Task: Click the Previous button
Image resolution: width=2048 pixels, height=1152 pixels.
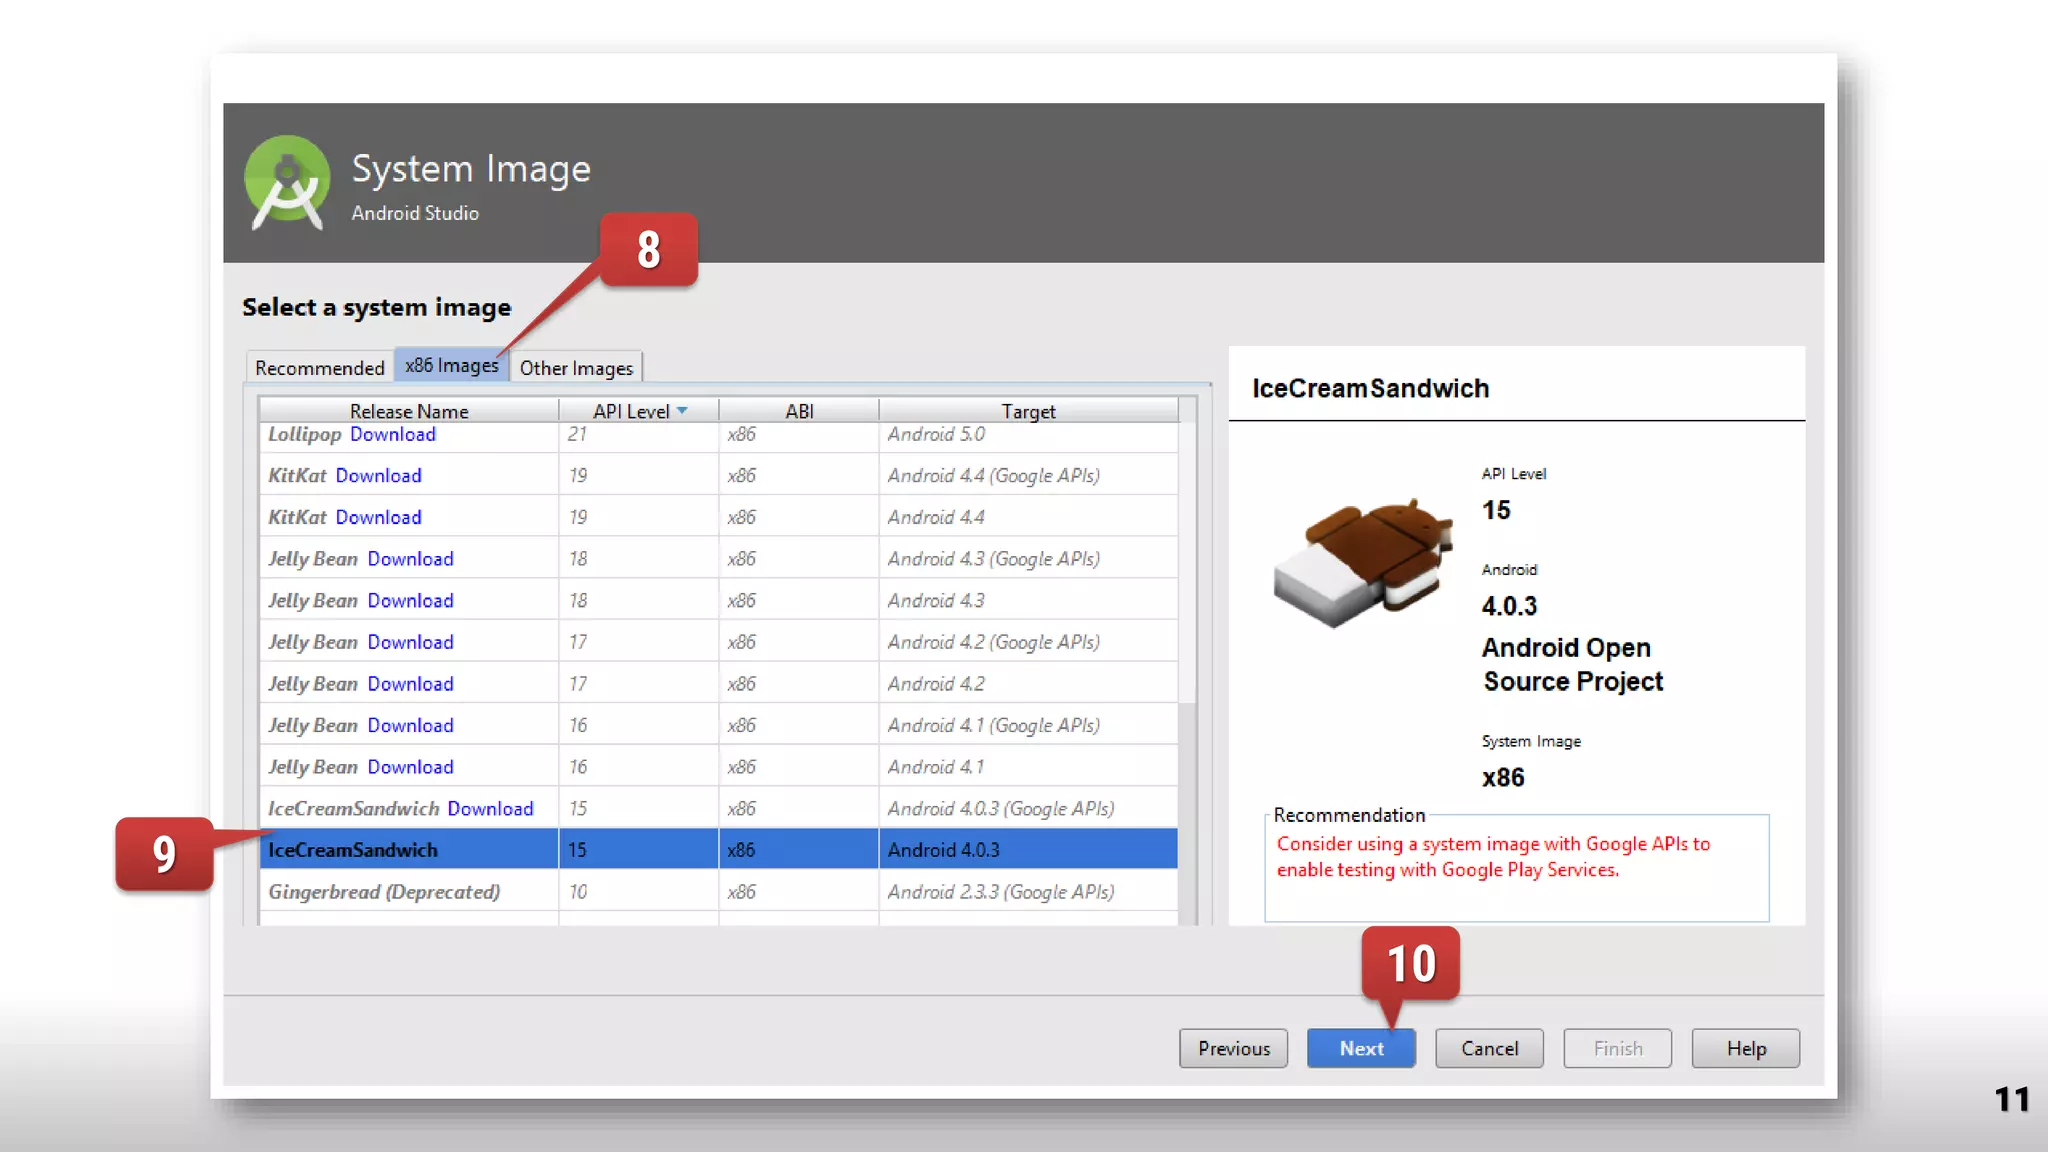Action: [x=1233, y=1048]
